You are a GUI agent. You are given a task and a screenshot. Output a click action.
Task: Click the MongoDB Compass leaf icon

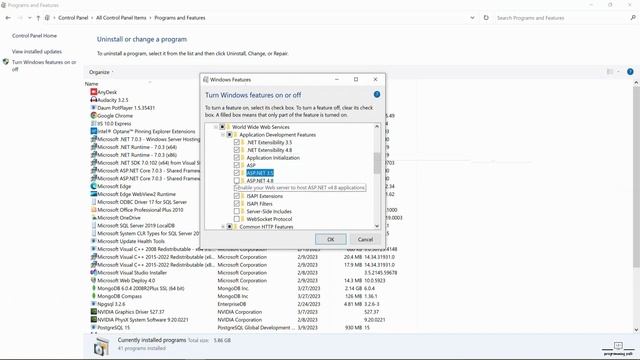point(93,296)
